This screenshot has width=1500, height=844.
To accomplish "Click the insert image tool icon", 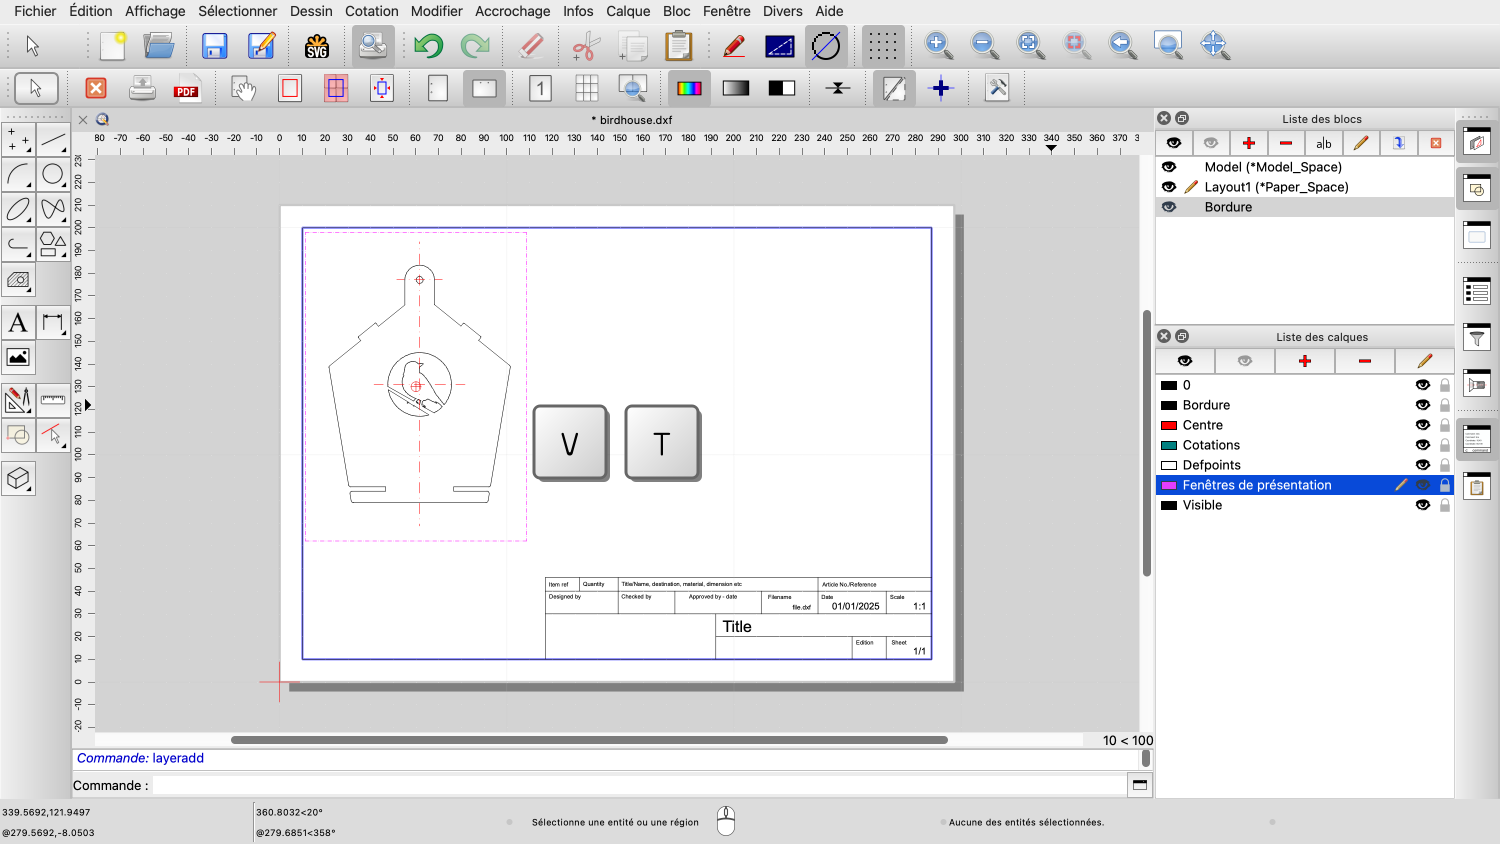I will [18, 357].
